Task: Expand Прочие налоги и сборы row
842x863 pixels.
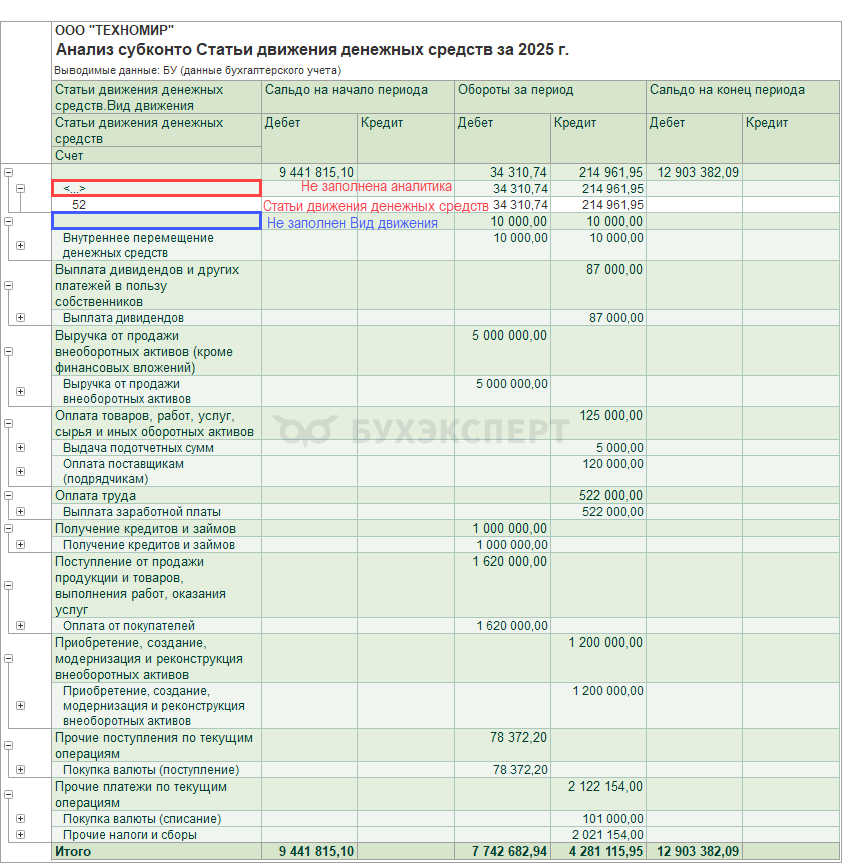Action: [20, 834]
